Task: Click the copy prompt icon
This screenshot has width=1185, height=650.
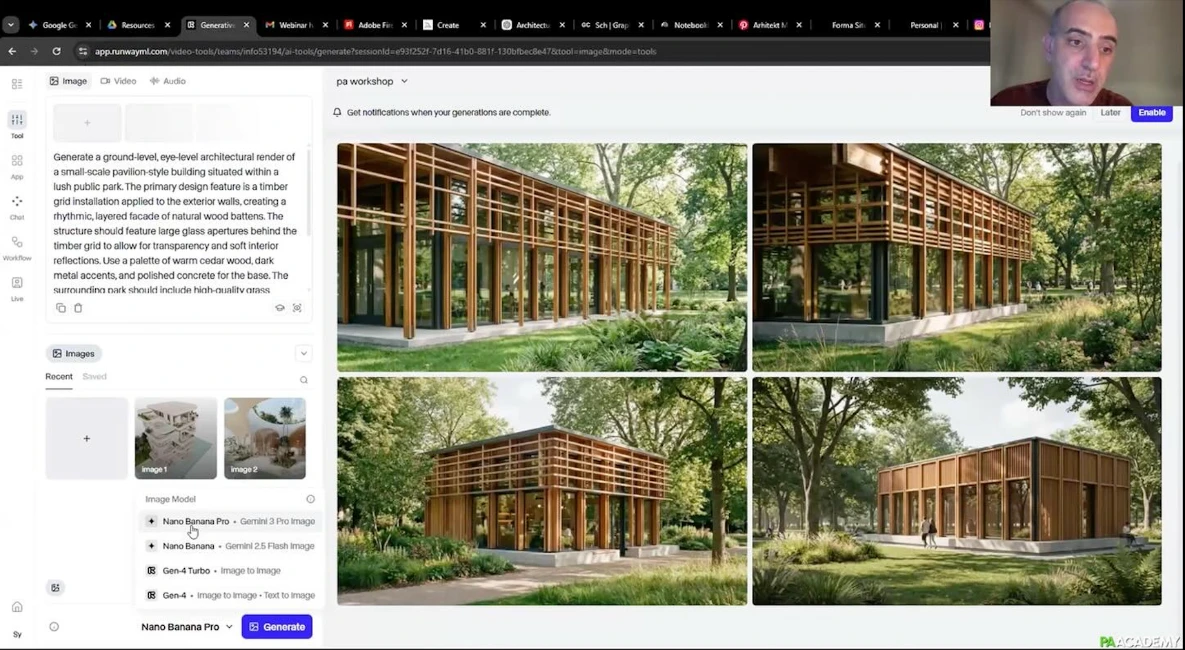Action: [x=61, y=308]
